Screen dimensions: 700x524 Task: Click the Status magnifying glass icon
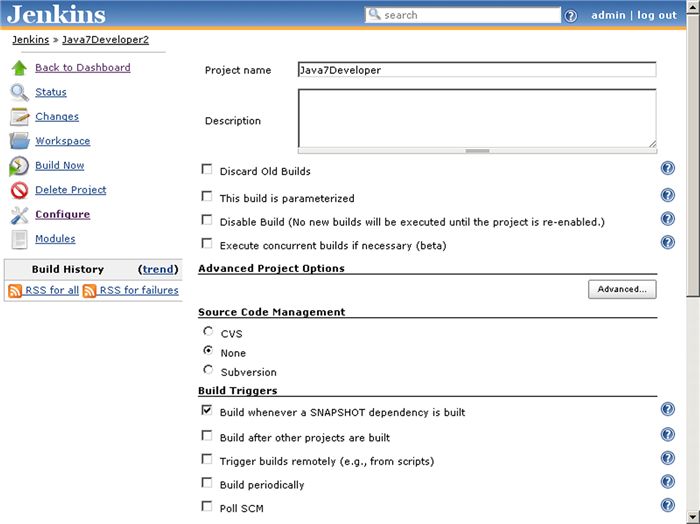pos(19,92)
